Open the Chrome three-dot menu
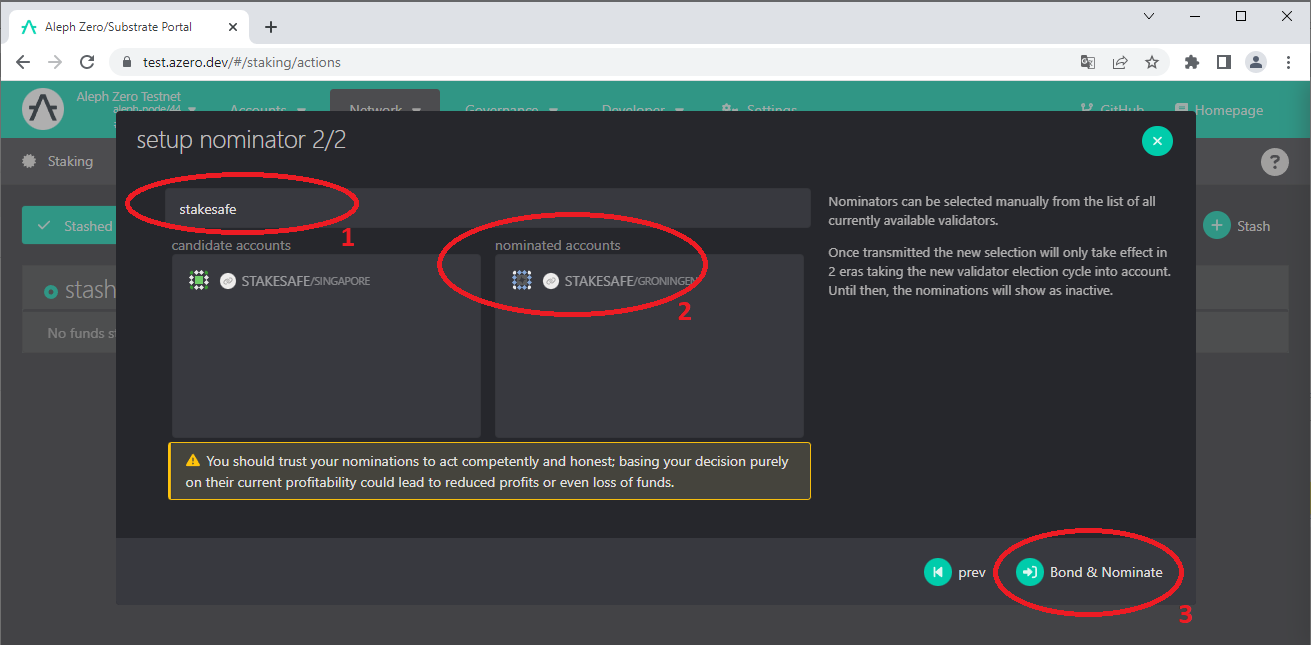The height and width of the screenshot is (645, 1311). (1287, 62)
